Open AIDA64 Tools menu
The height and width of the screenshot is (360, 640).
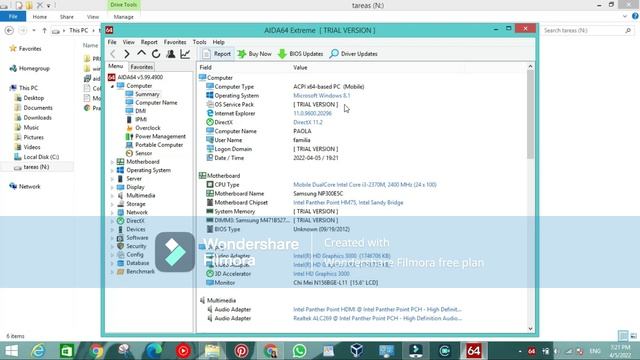(199, 42)
